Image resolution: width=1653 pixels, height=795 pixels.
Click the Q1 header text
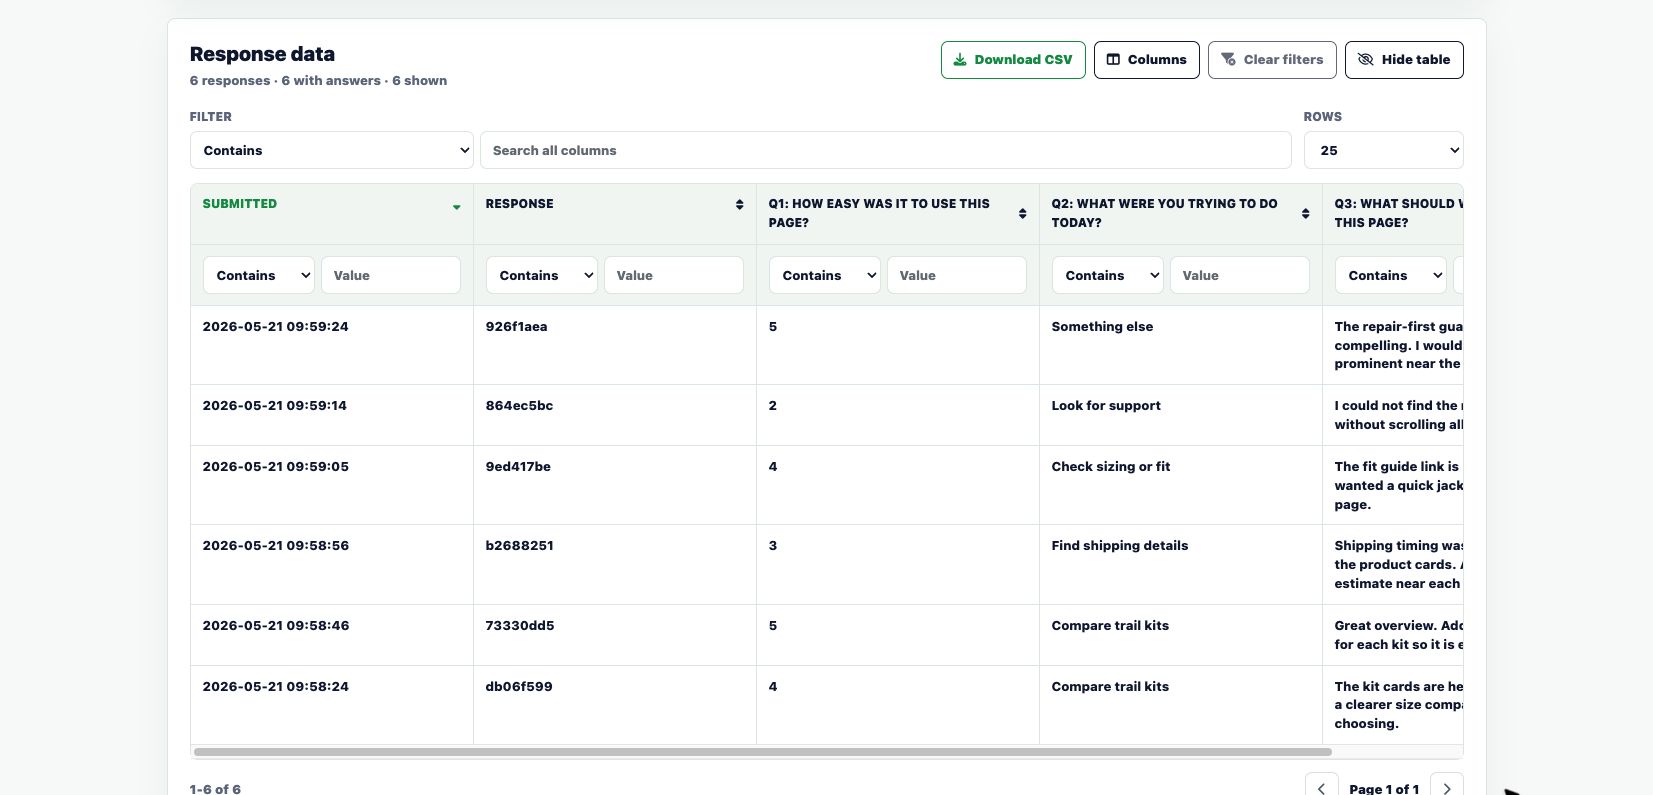pyautogui.click(x=879, y=213)
